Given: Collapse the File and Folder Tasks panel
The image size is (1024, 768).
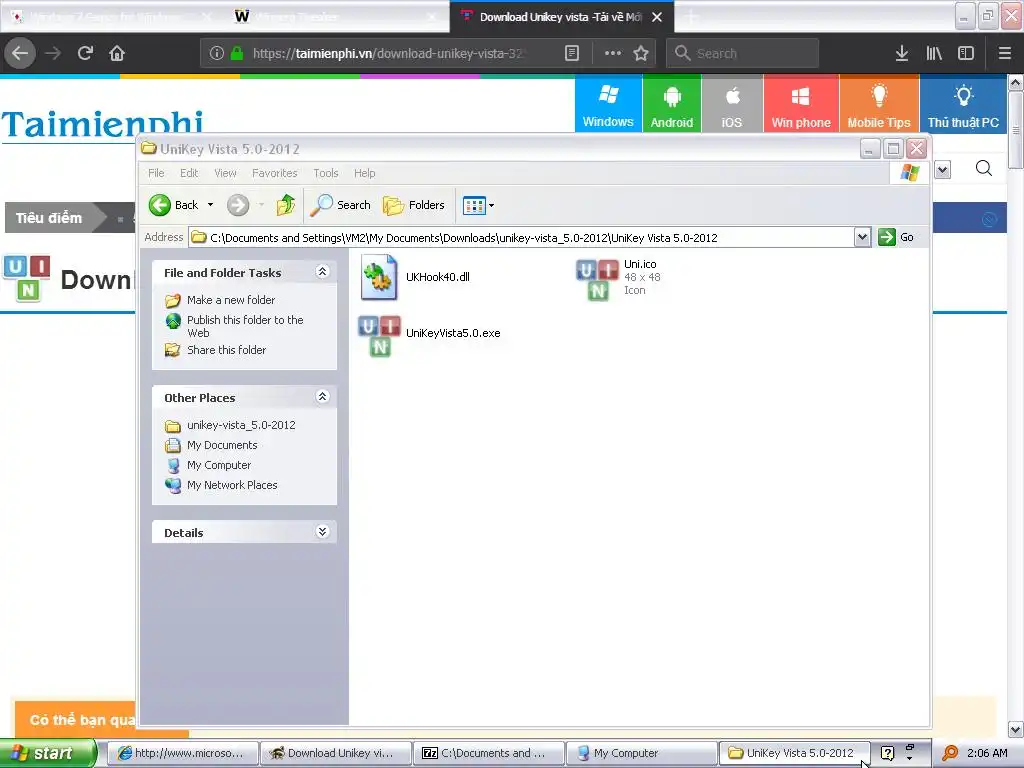Looking at the screenshot, I should coord(322,272).
